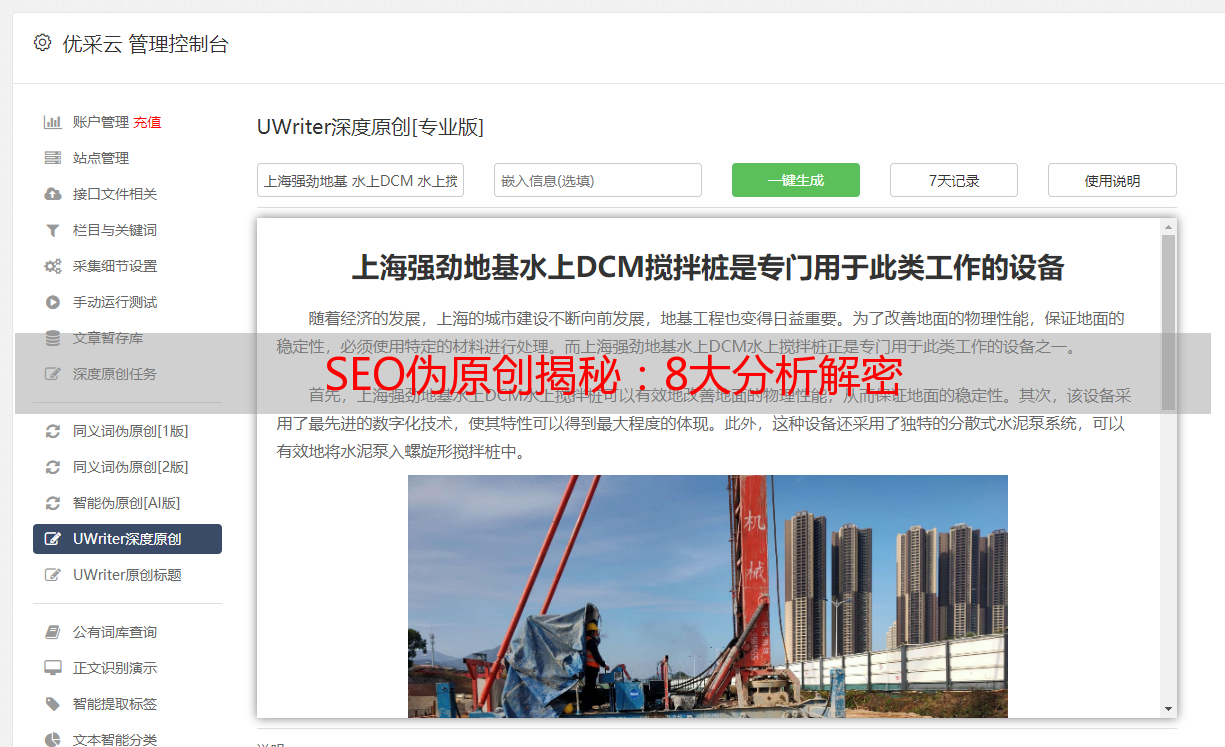Open 智能伪原创[AI版] menu item
This screenshot has height=747, width=1225.
coord(127,503)
